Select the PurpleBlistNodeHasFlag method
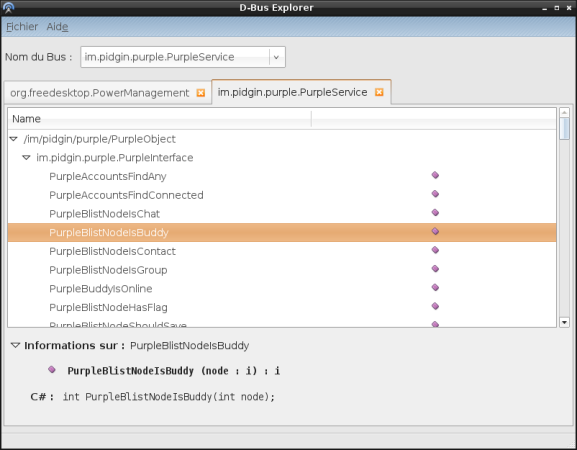Image resolution: width=577 pixels, height=450 pixels. point(109,308)
